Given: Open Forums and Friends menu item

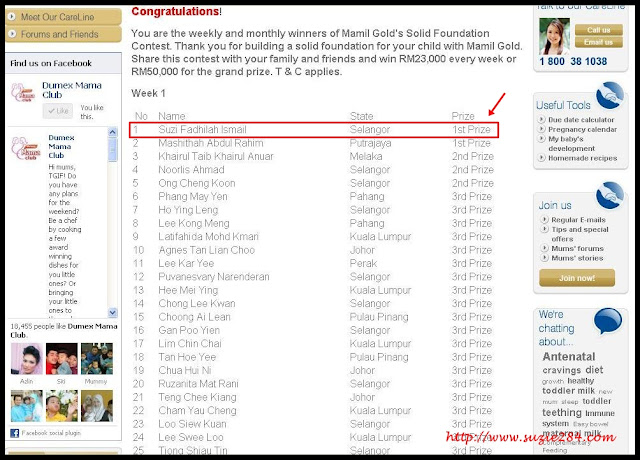Looking at the screenshot, I should point(63,34).
